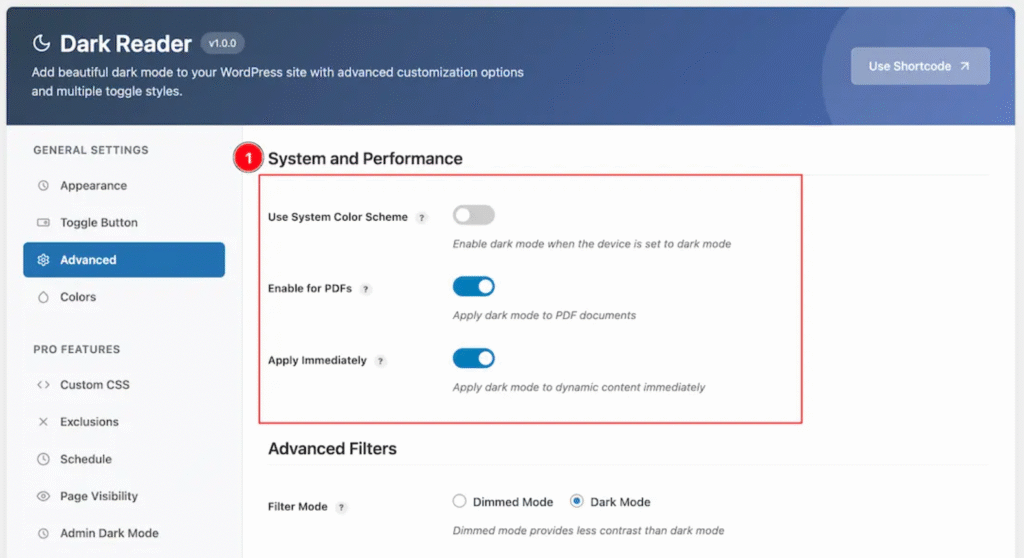
Task: Click the arrow icon in Use Shortcode button
Action: pos(965,66)
